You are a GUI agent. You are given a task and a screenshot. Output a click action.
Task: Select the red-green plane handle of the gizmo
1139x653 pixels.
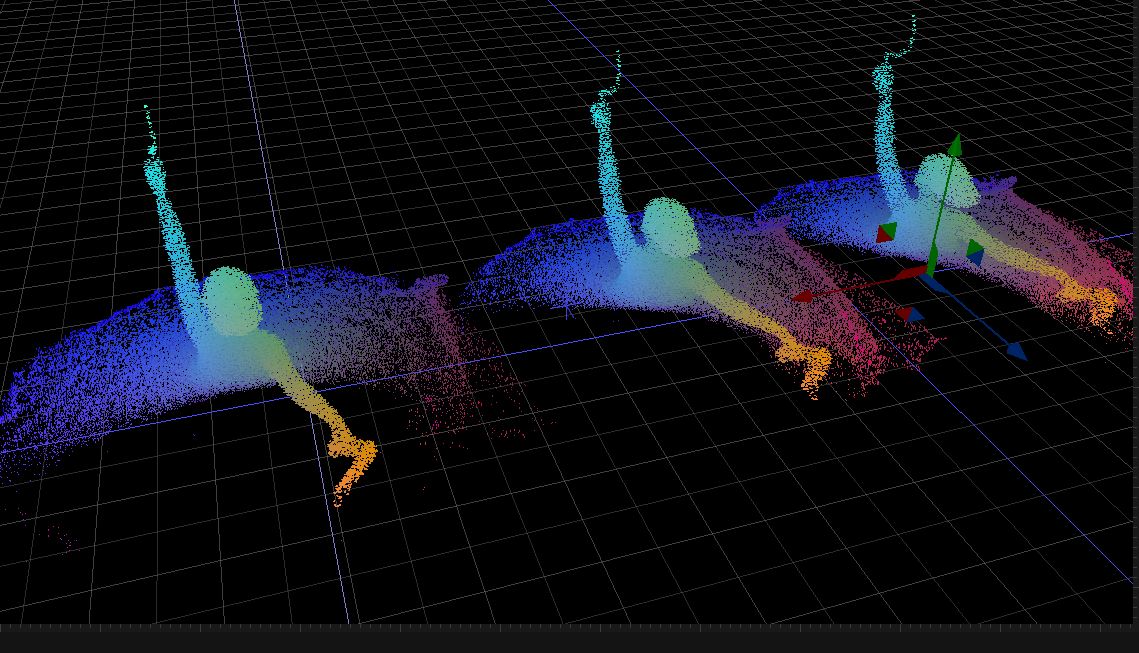click(x=886, y=233)
